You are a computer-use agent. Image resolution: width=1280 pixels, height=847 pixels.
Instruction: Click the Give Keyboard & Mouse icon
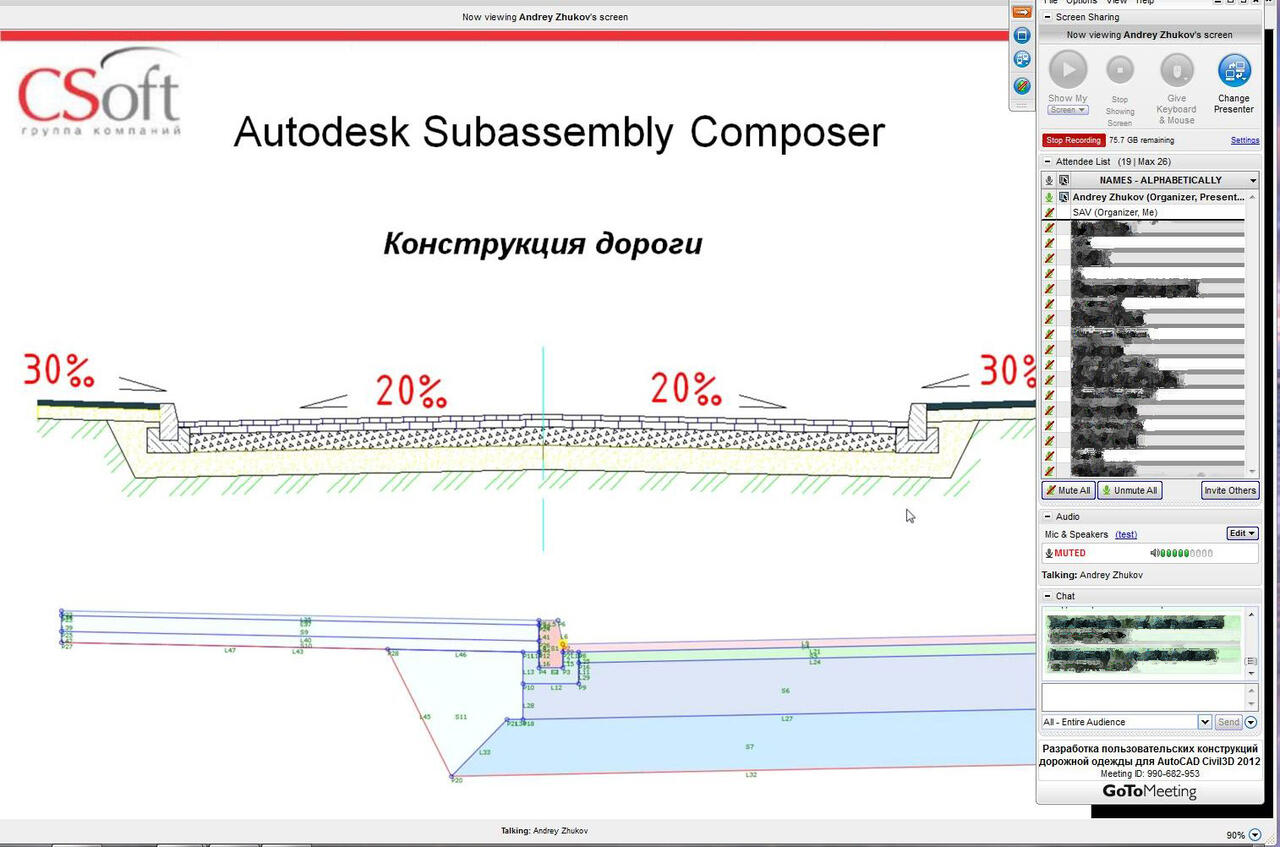click(1176, 70)
